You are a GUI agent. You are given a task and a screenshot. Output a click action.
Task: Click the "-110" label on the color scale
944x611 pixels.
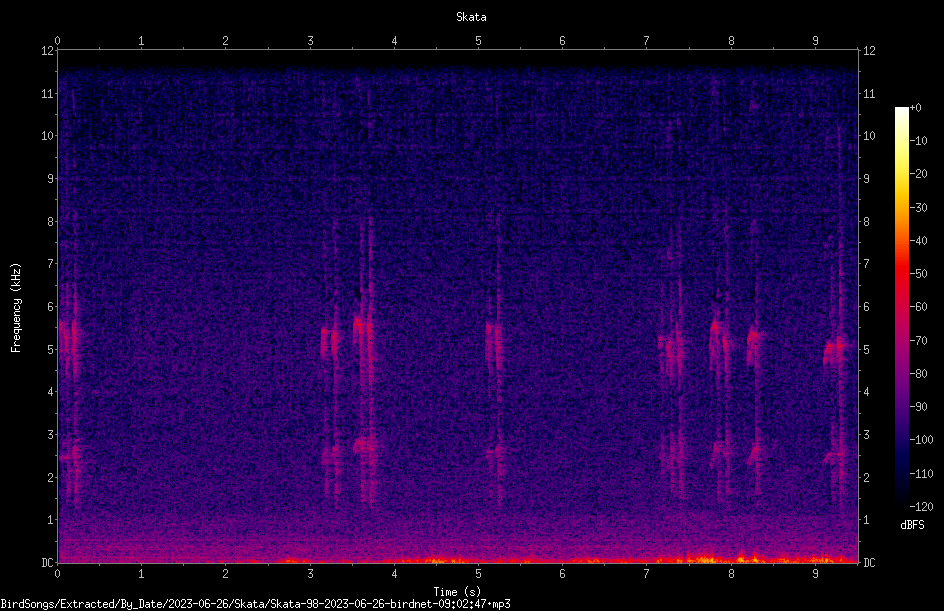tap(921, 474)
